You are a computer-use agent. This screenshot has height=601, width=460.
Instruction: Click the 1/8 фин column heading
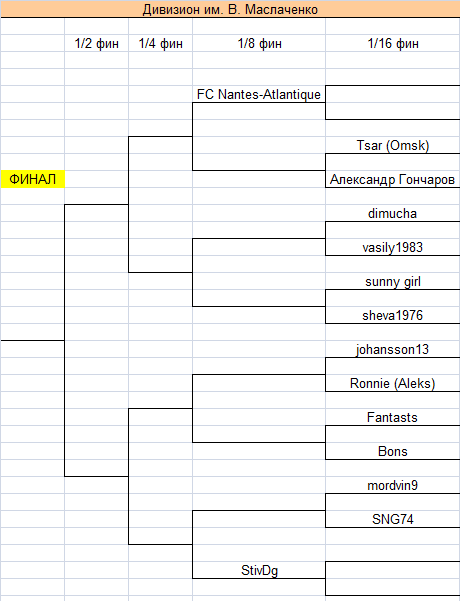(259, 43)
